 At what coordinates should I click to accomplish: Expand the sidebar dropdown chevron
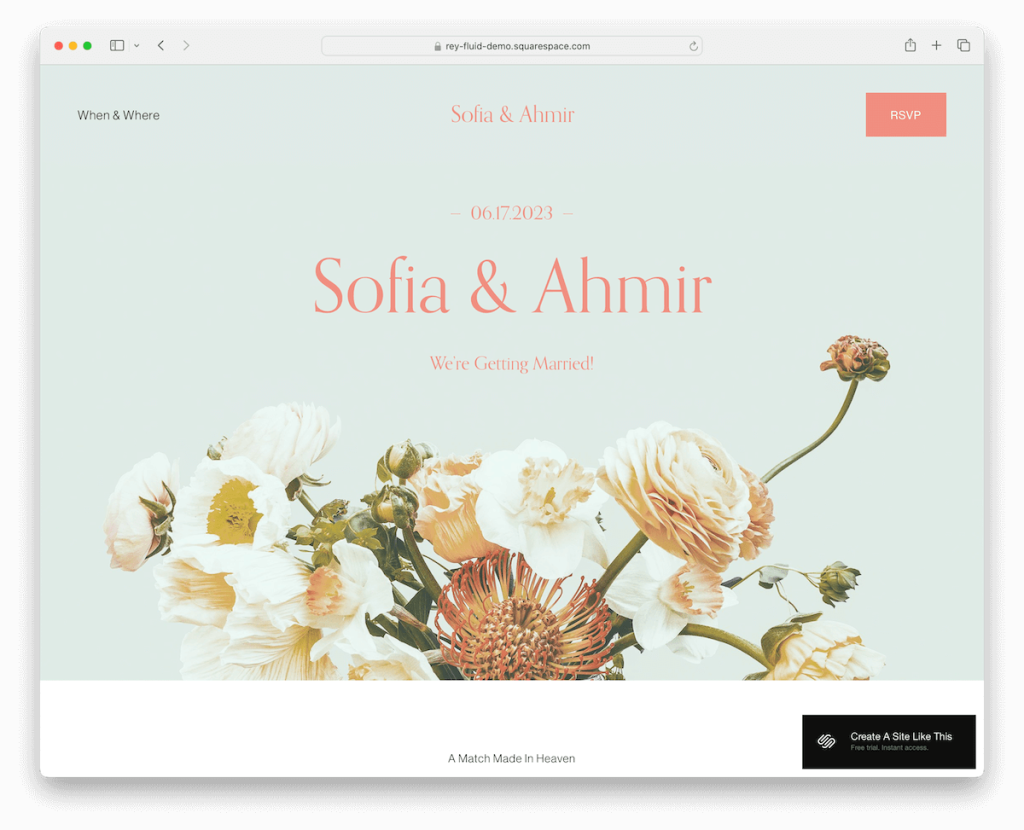[x=136, y=46]
